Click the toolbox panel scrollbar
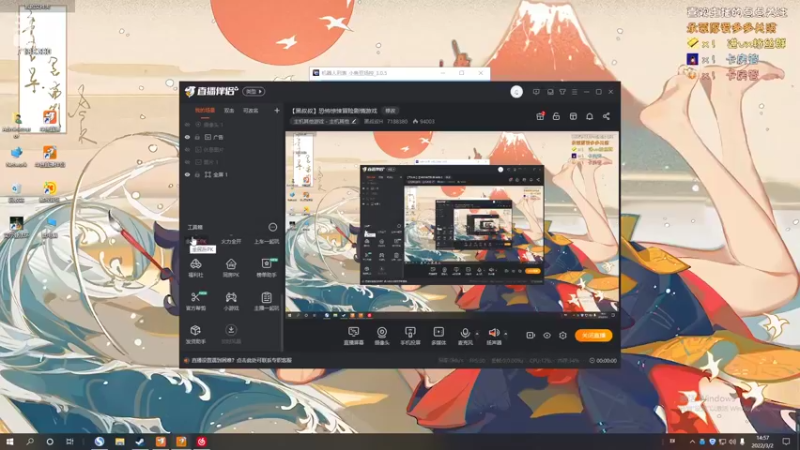 pos(282,321)
